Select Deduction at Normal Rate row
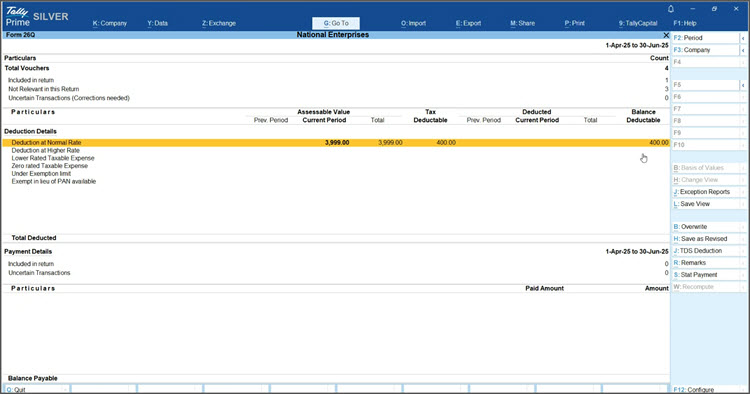 (x=336, y=142)
